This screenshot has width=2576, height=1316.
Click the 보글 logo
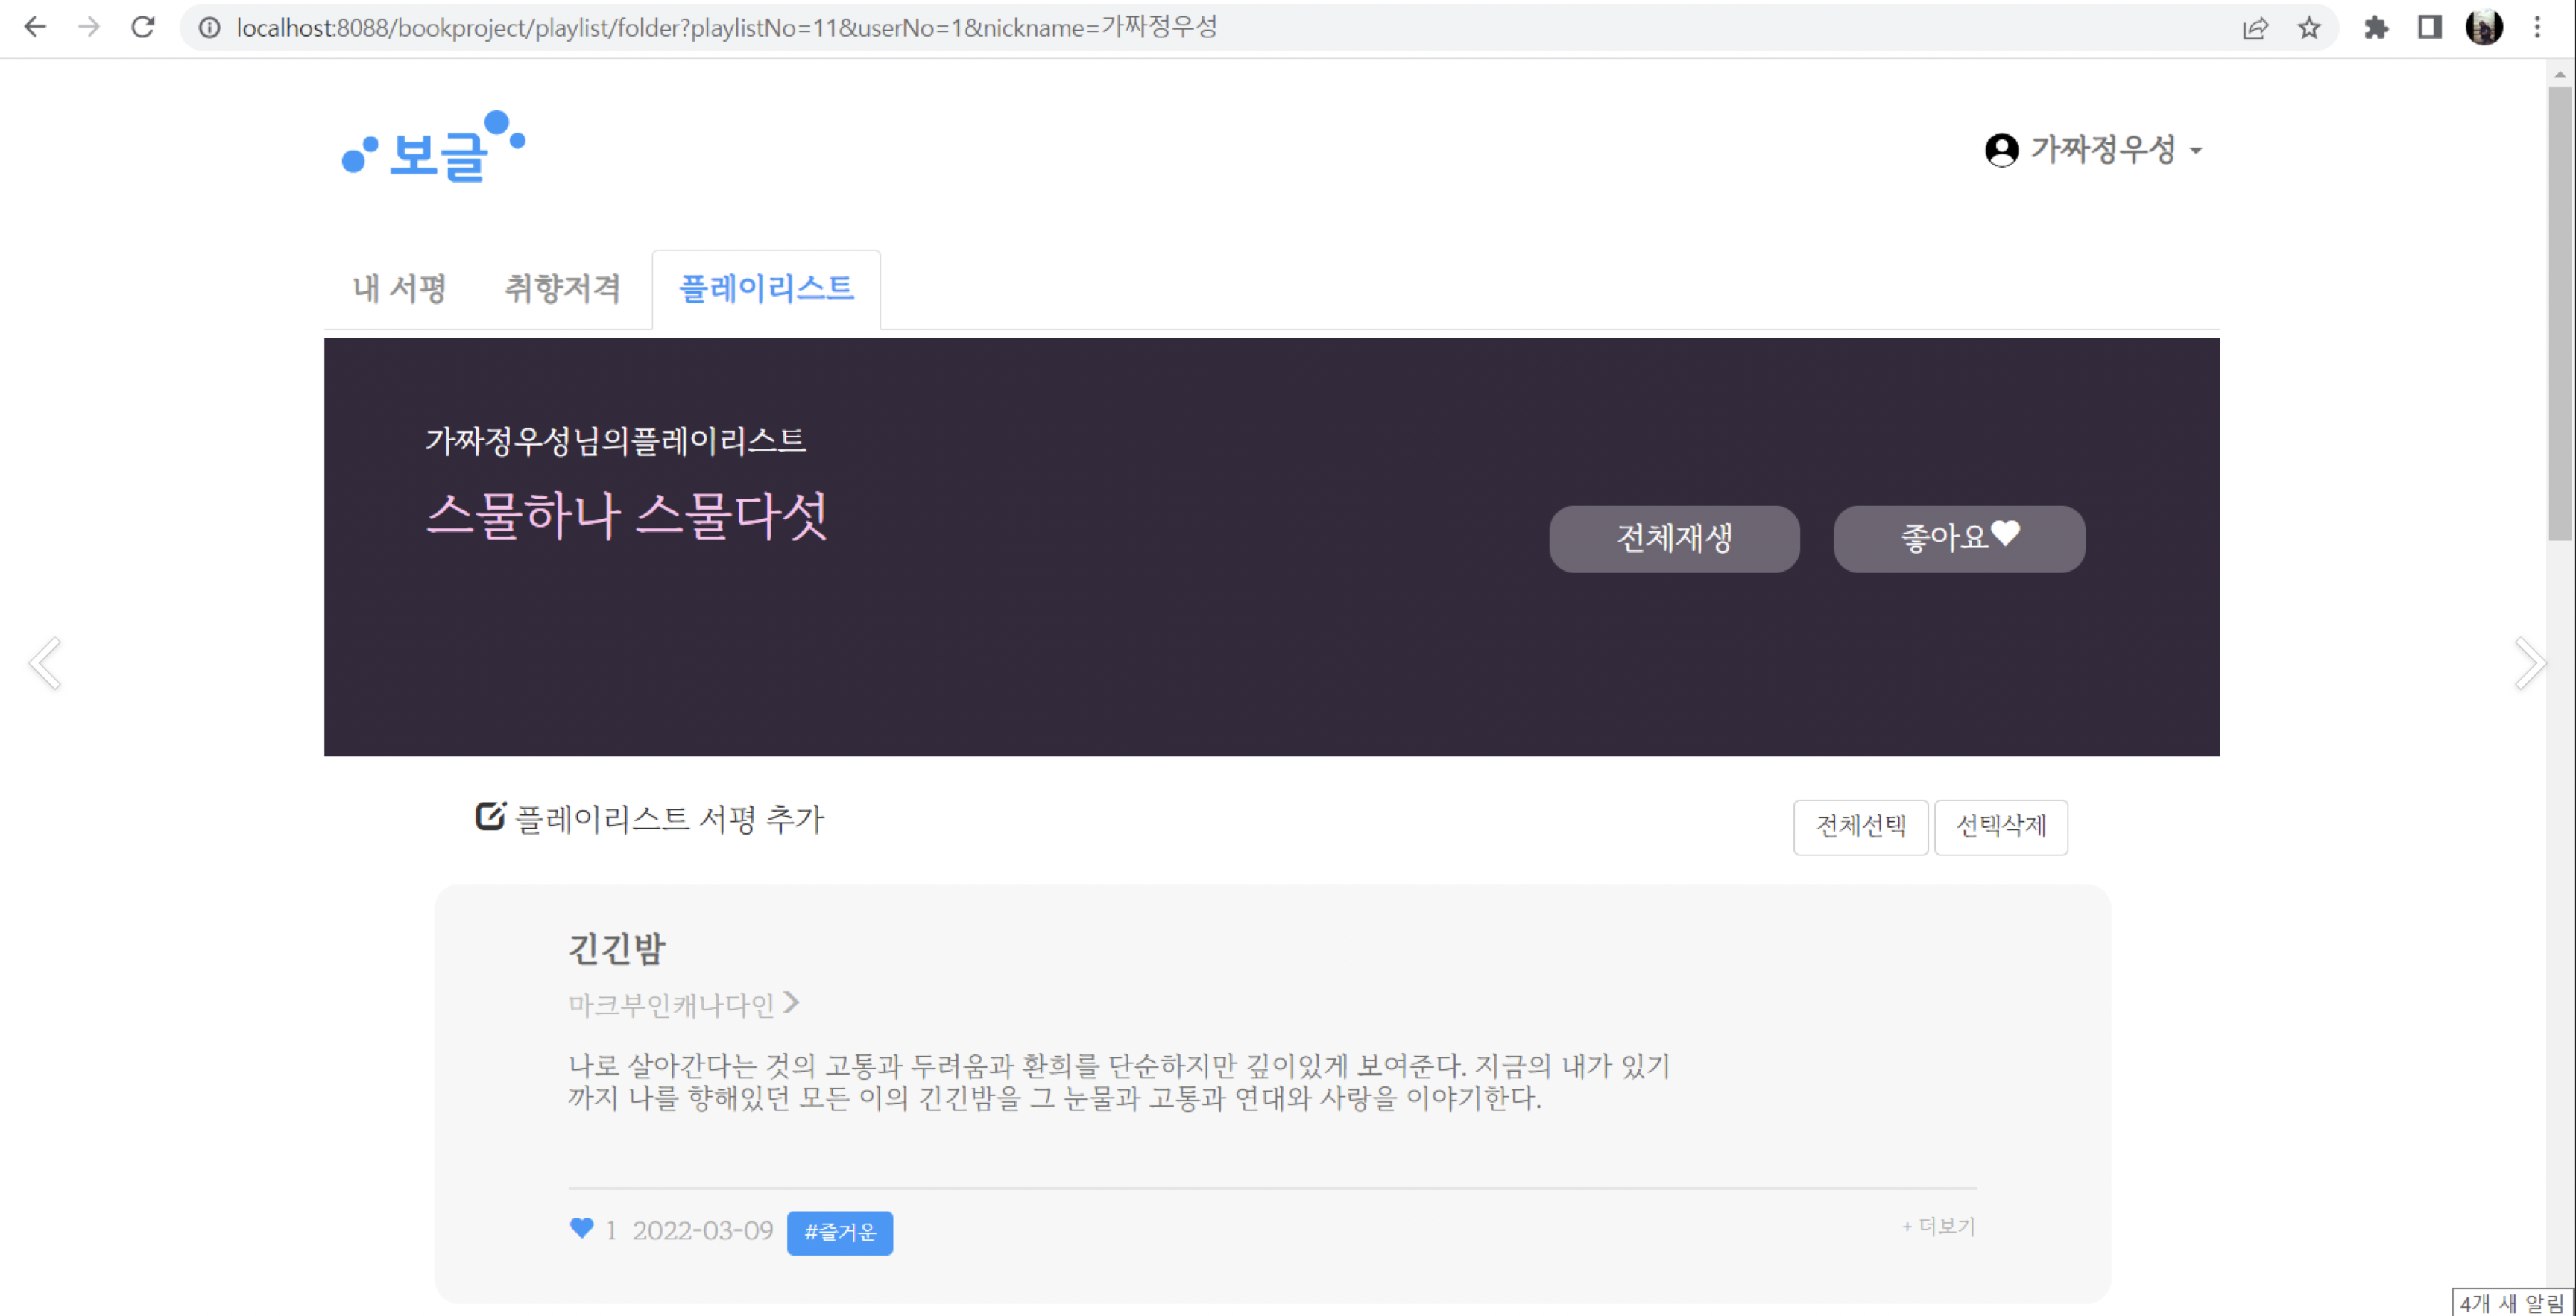tap(433, 146)
